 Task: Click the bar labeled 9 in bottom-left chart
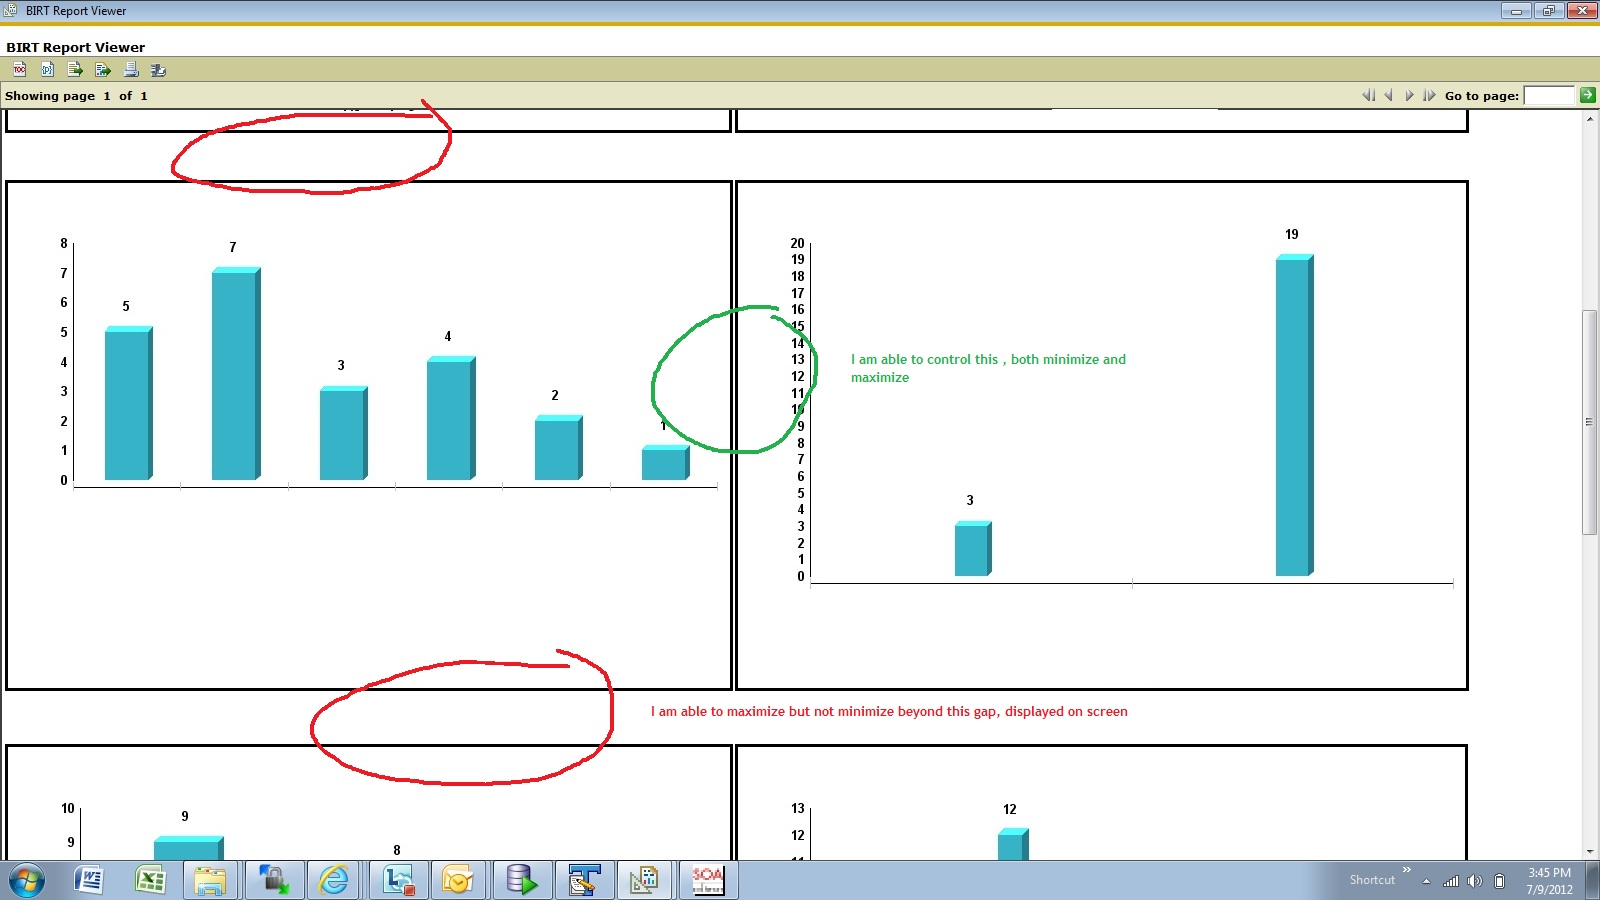tap(188, 848)
